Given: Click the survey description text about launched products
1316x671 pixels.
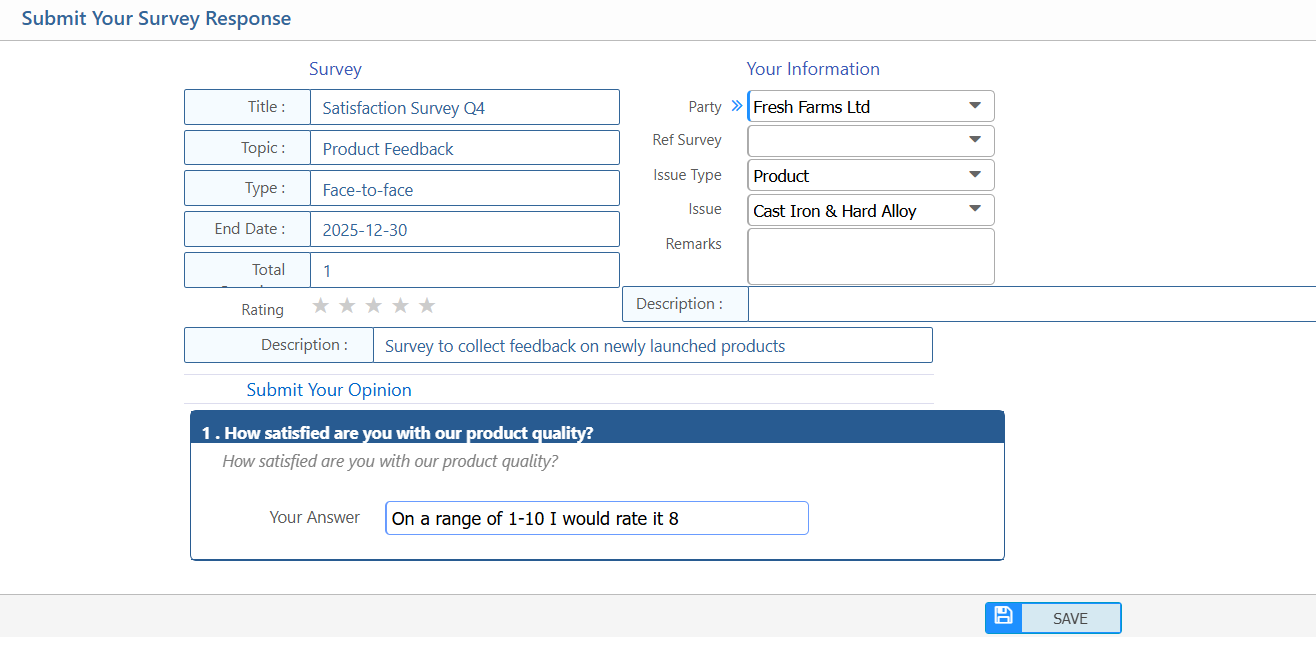Looking at the screenshot, I should click(x=585, y=346).
